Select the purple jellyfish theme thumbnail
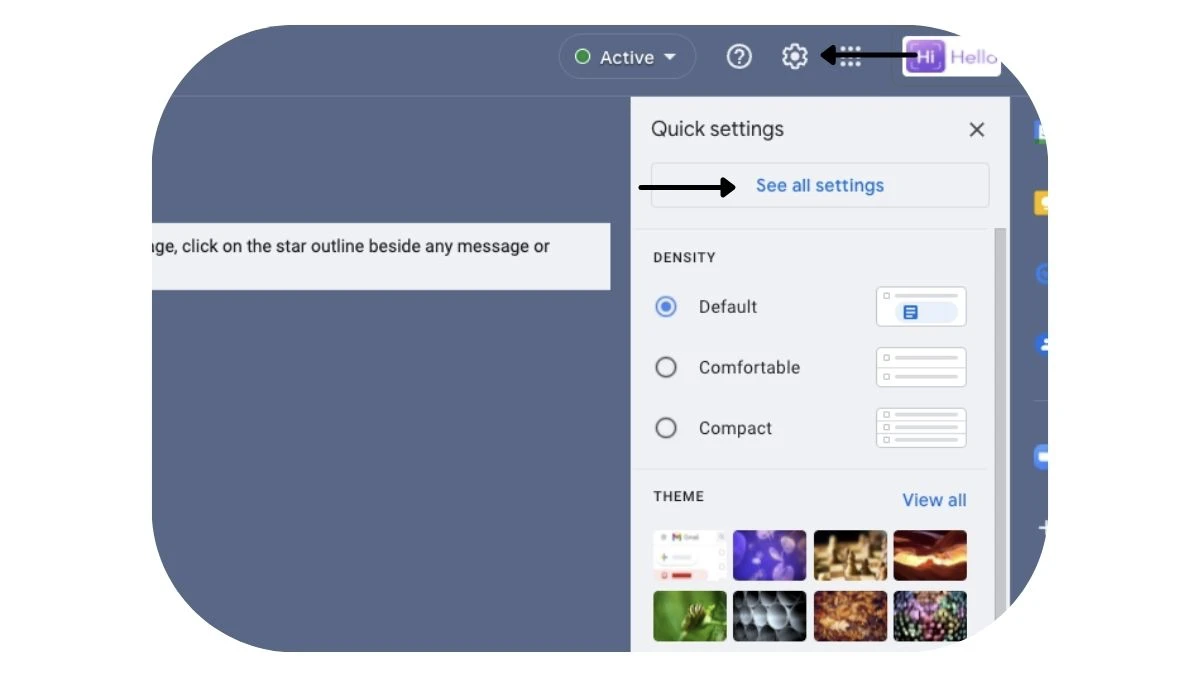The width and height of the screenshot is (1200, 677). [770, 555]
